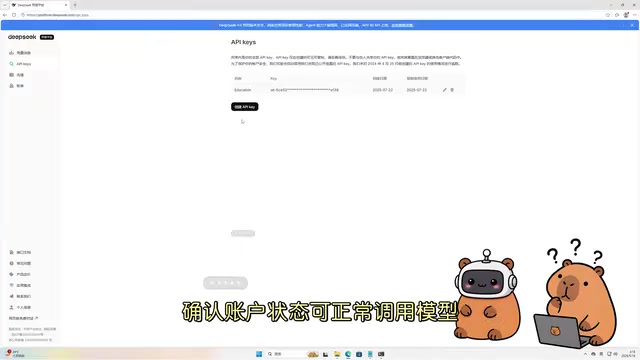Open a new browser tab
640x360 pixels.
(75, 5)
